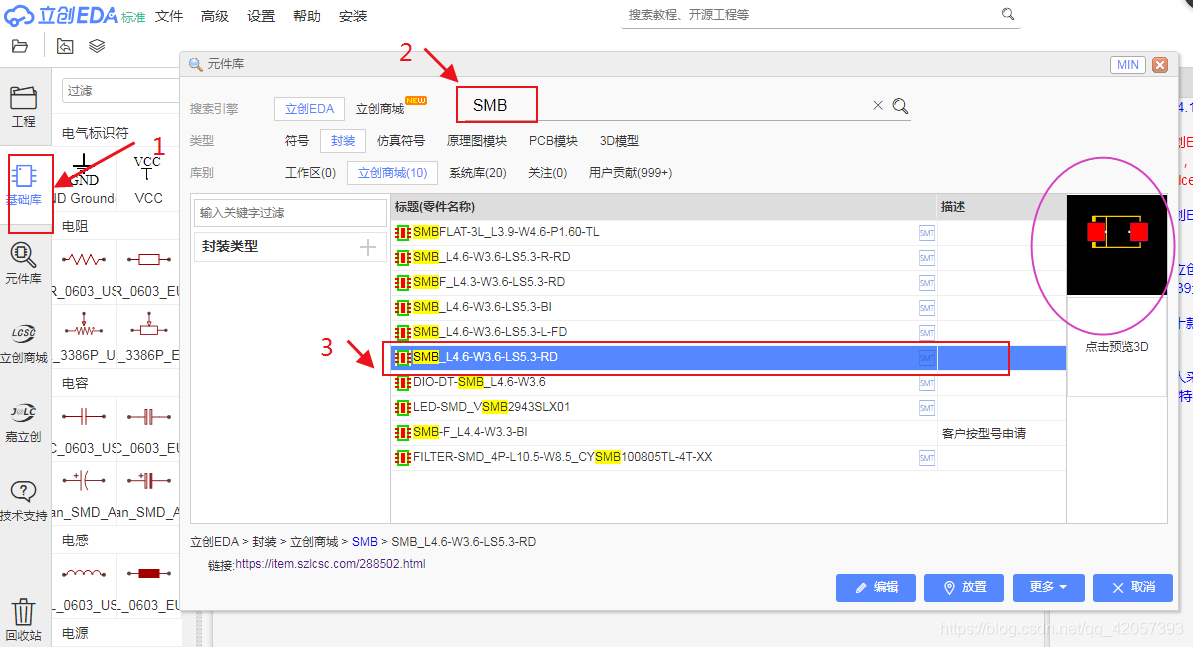The image size is (1193, 647).
Task: Select row SMB_L4.6-W3.6-LS5.3-R-RD
Action: tap(728, 257)
